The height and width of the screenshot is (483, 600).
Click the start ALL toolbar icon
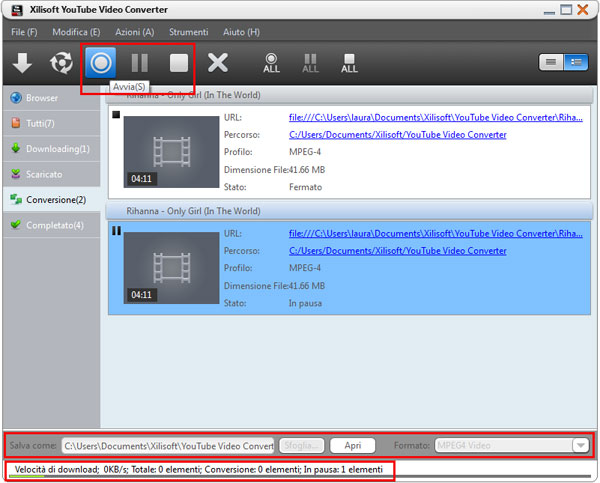(271, 63)
